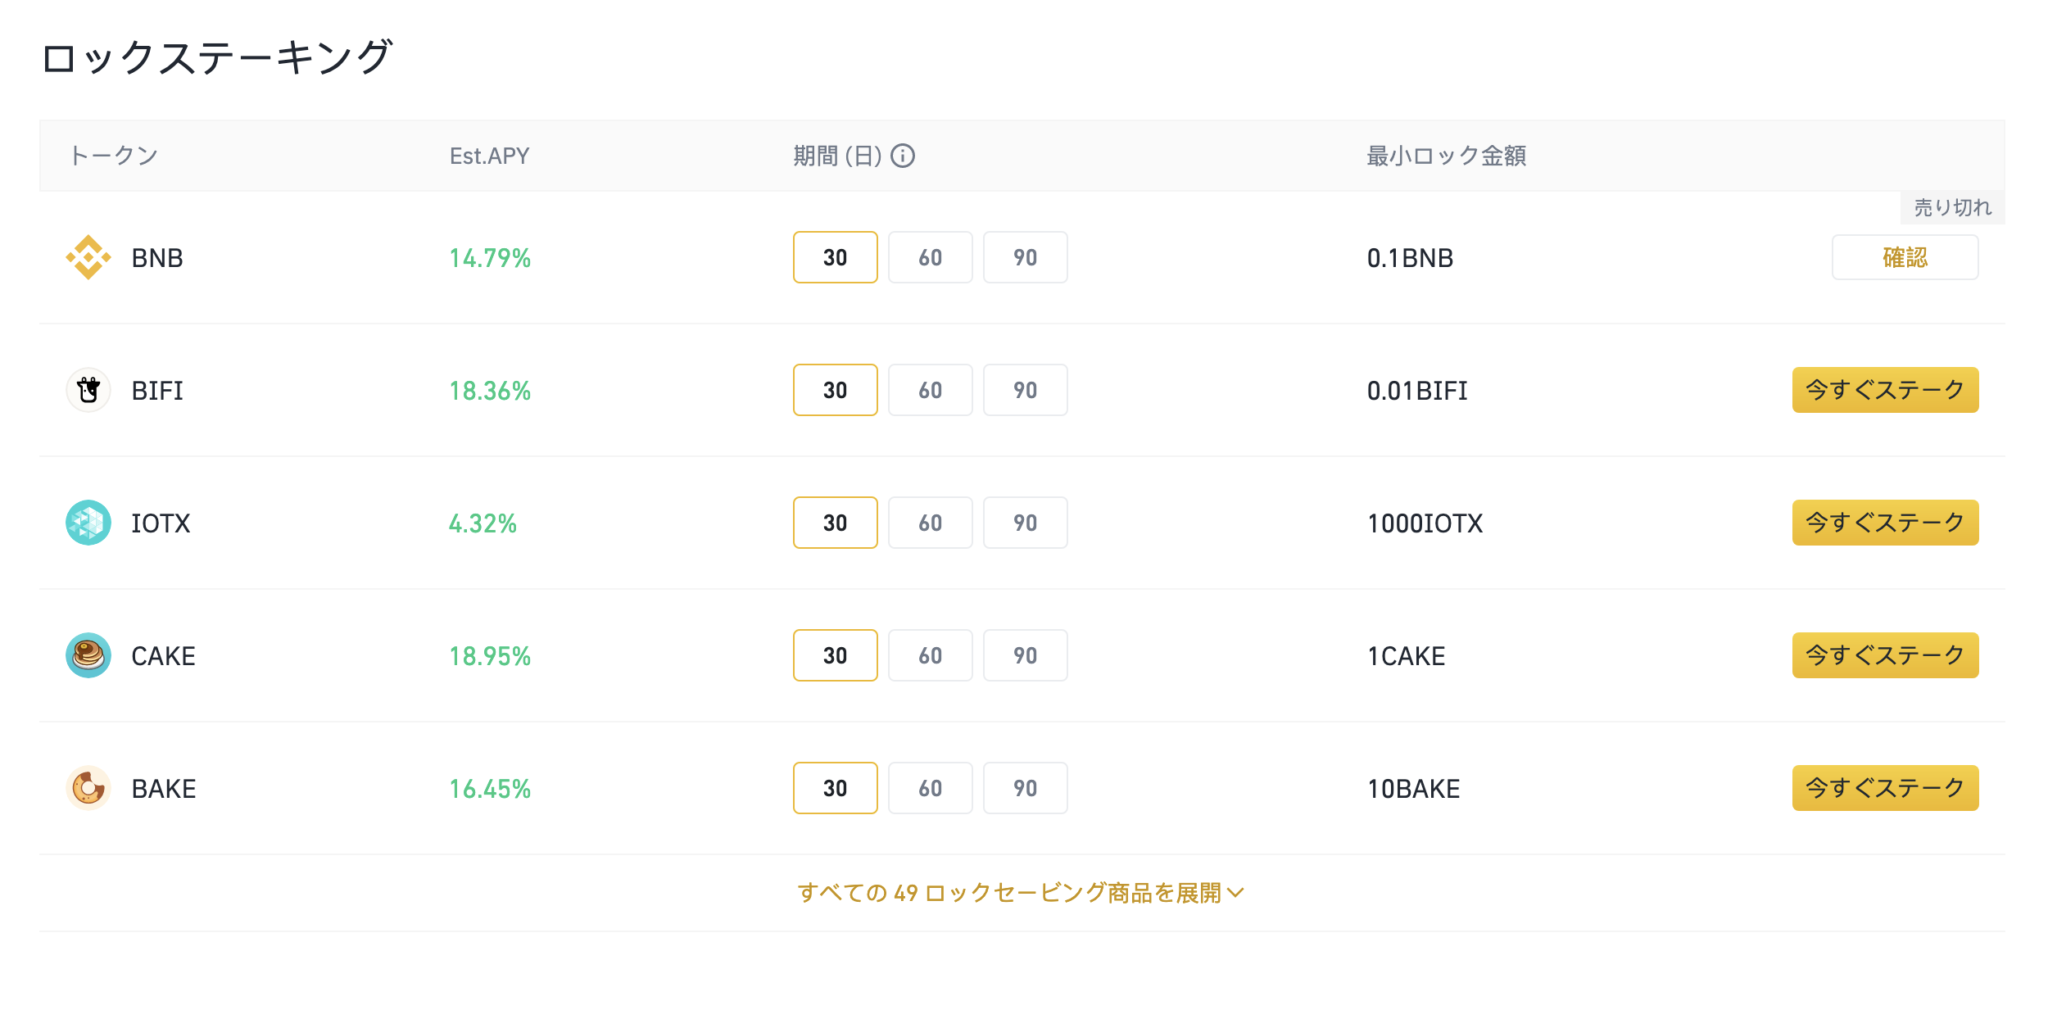Click 今すぐステーク in the CAKE row

pos(1884,656)
